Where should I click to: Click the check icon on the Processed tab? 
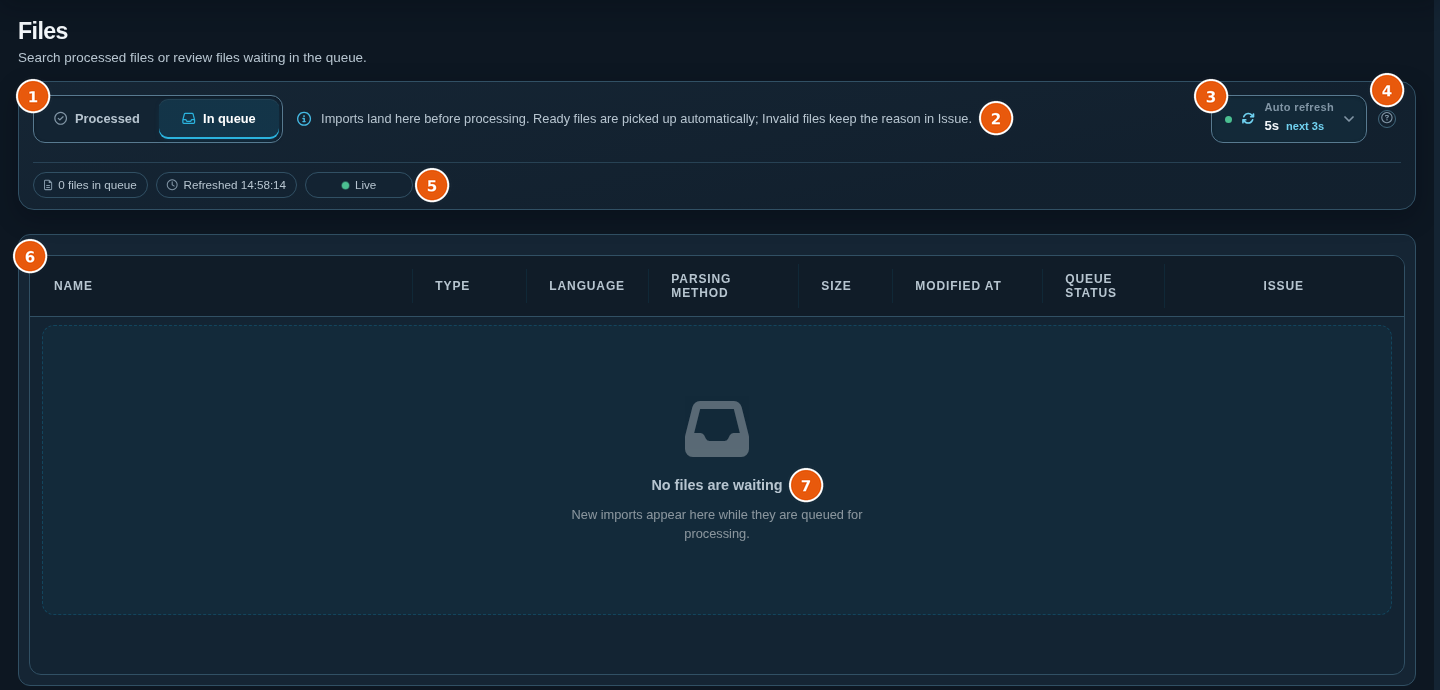point(61,118)
